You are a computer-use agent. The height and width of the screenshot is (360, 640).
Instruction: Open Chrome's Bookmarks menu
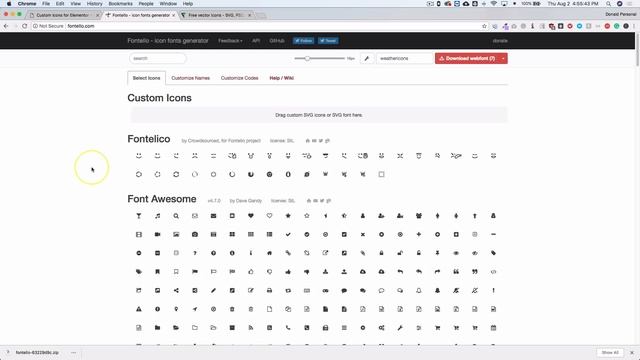(x=120, y=4)
